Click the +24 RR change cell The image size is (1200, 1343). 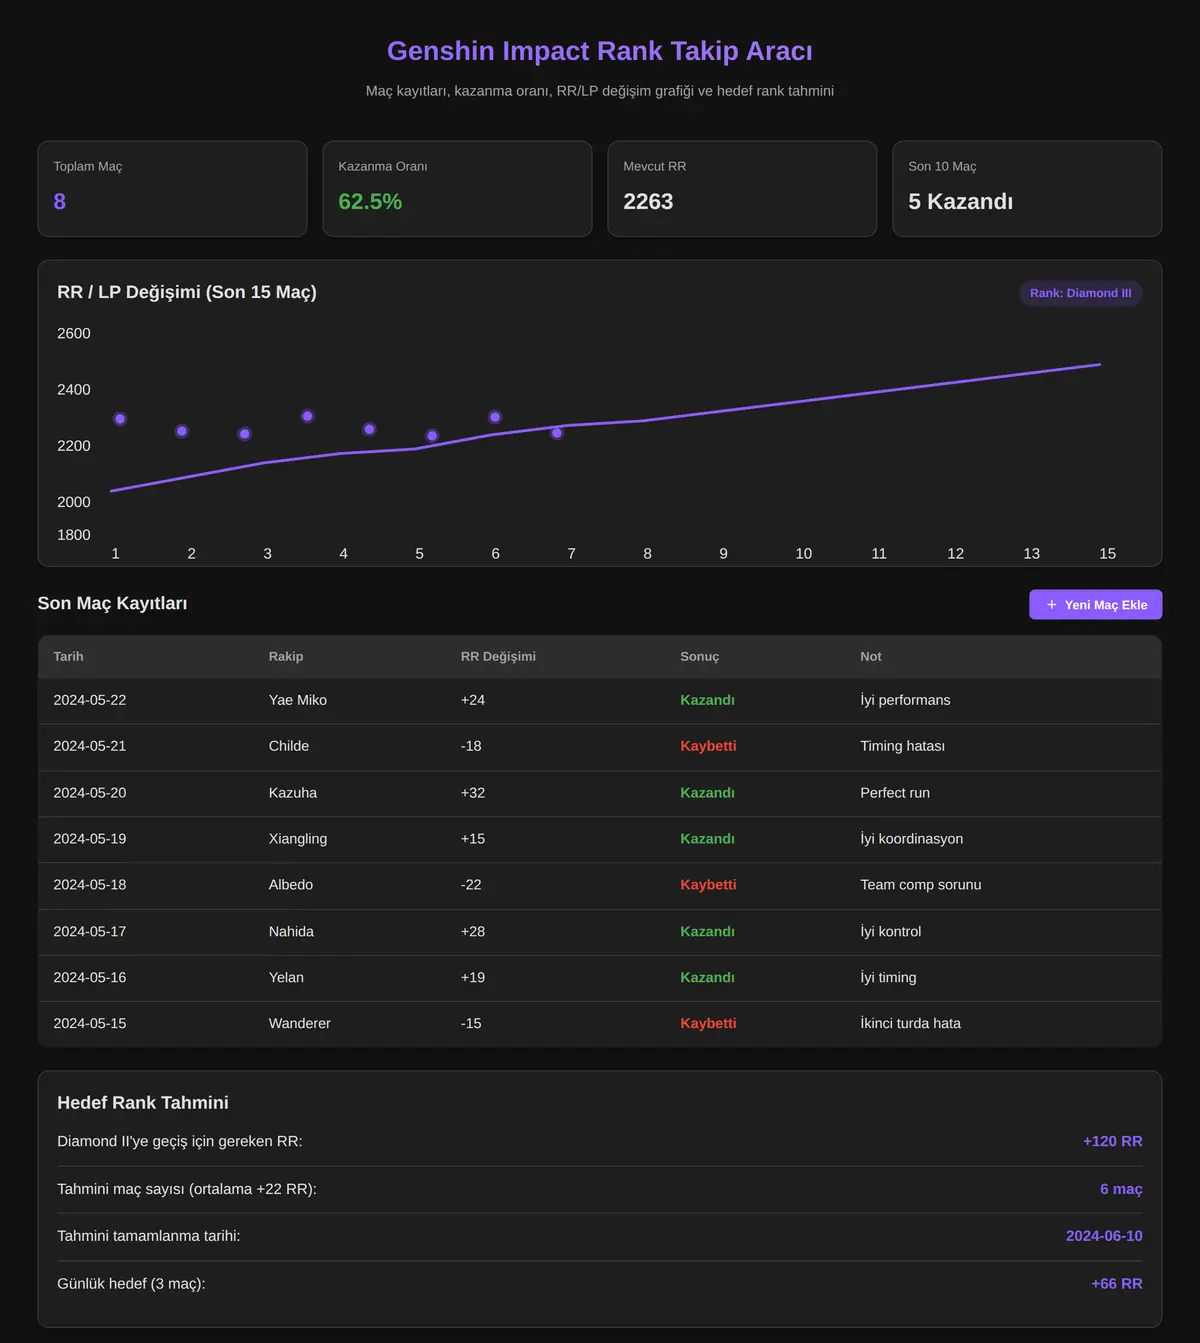473,700
